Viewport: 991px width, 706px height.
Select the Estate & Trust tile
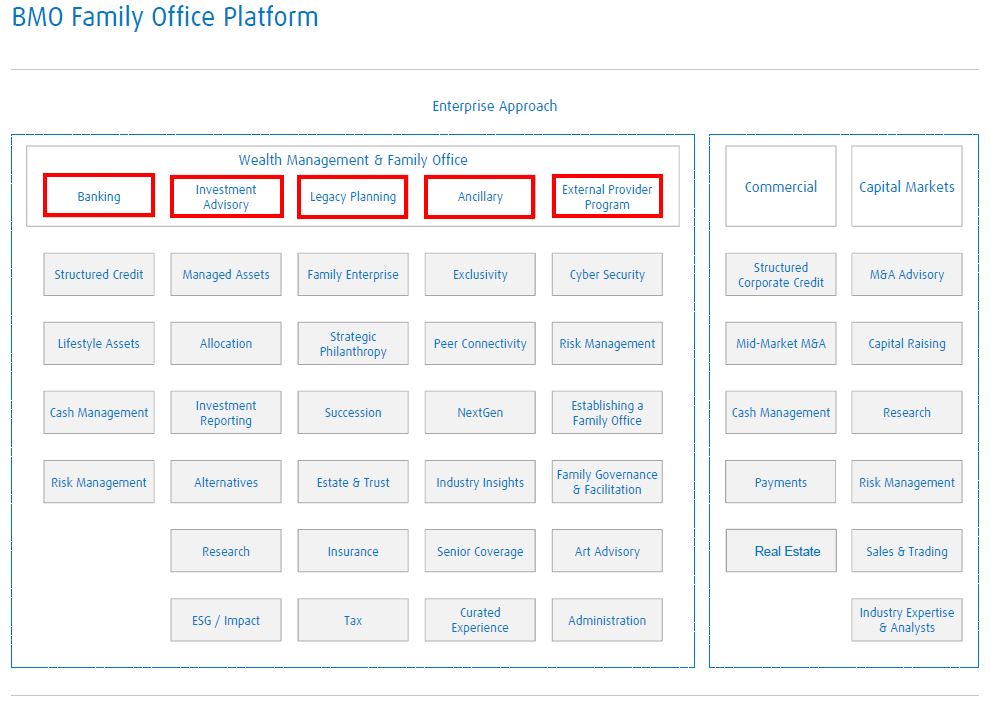(x=353, y=482)
